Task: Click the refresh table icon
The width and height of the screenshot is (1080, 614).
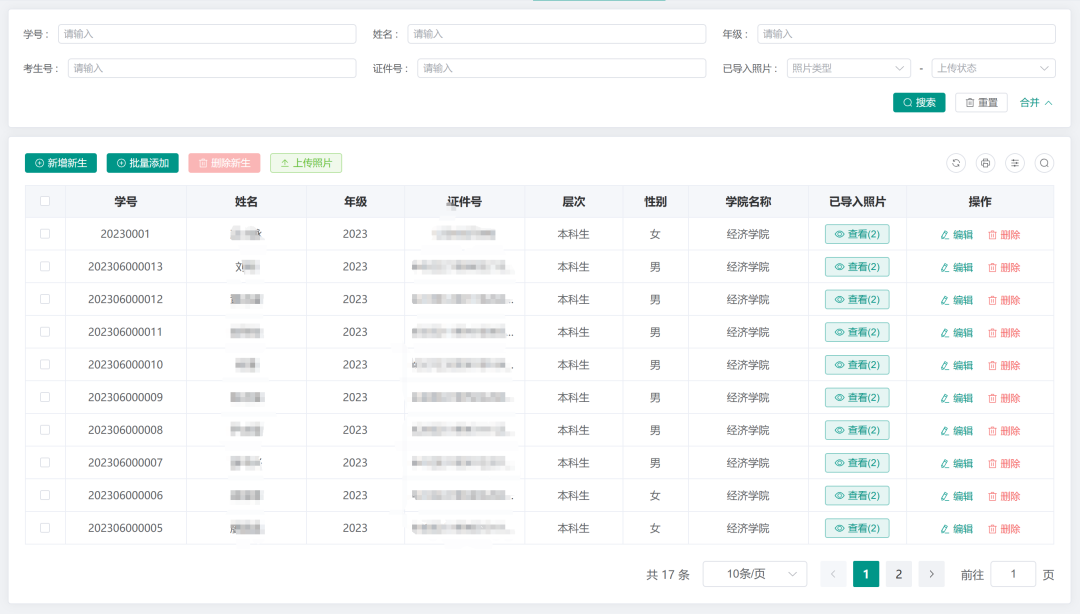Action: tap(956, 163)
